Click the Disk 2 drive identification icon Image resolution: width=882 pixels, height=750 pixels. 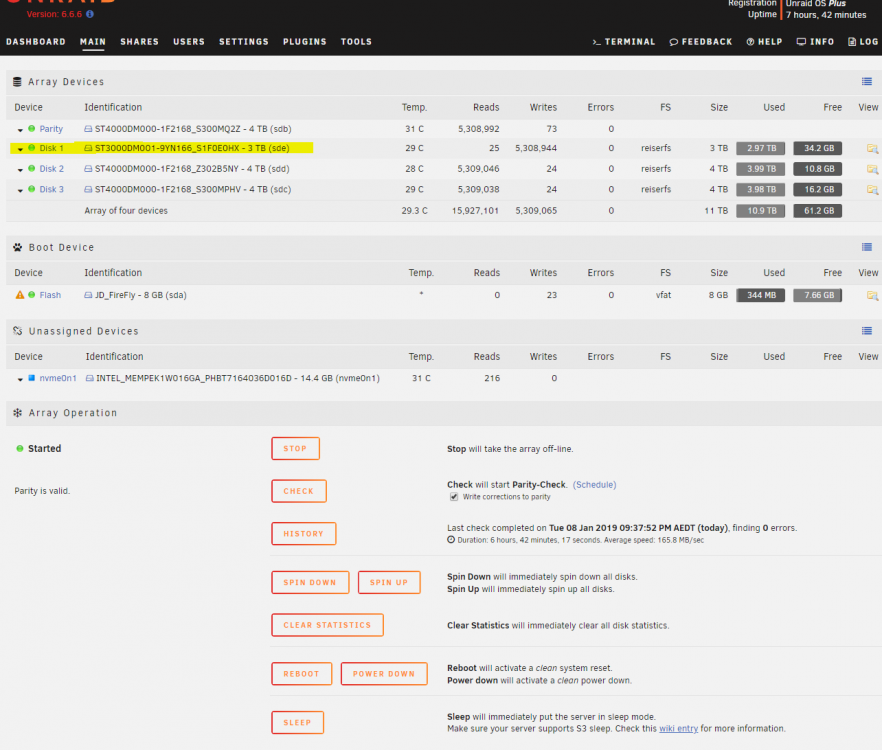88,168
